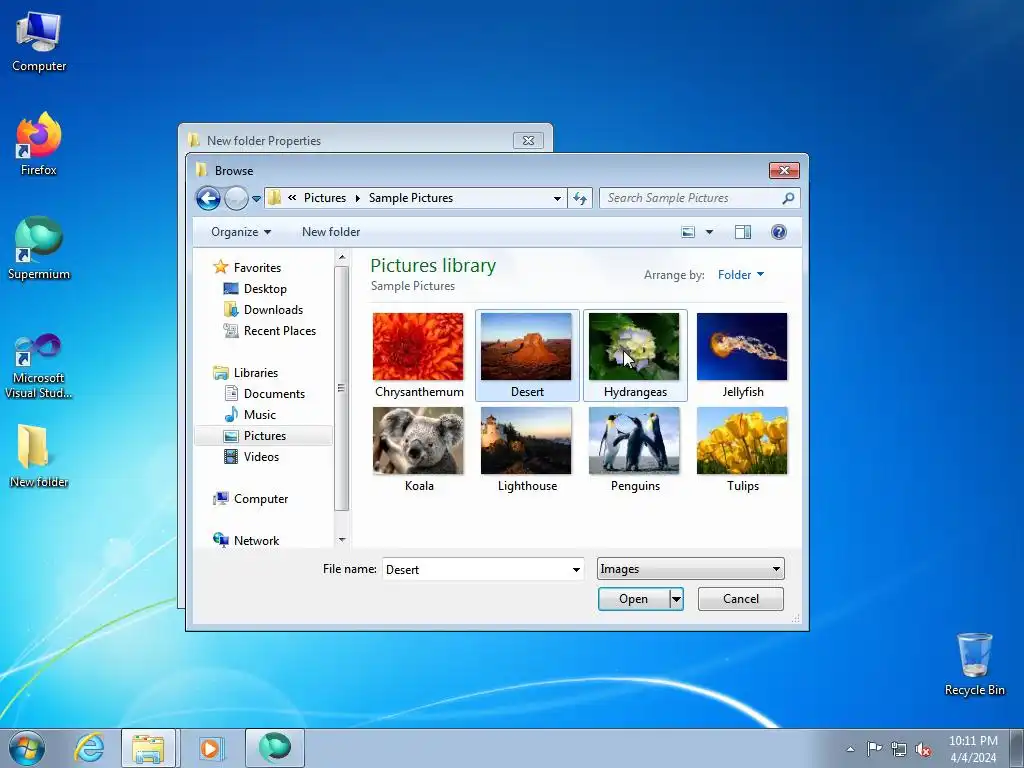This screenshot has height=768, width=1024.
Task: Select the Recycle Bin icon
Action: [x=974, y=664]
